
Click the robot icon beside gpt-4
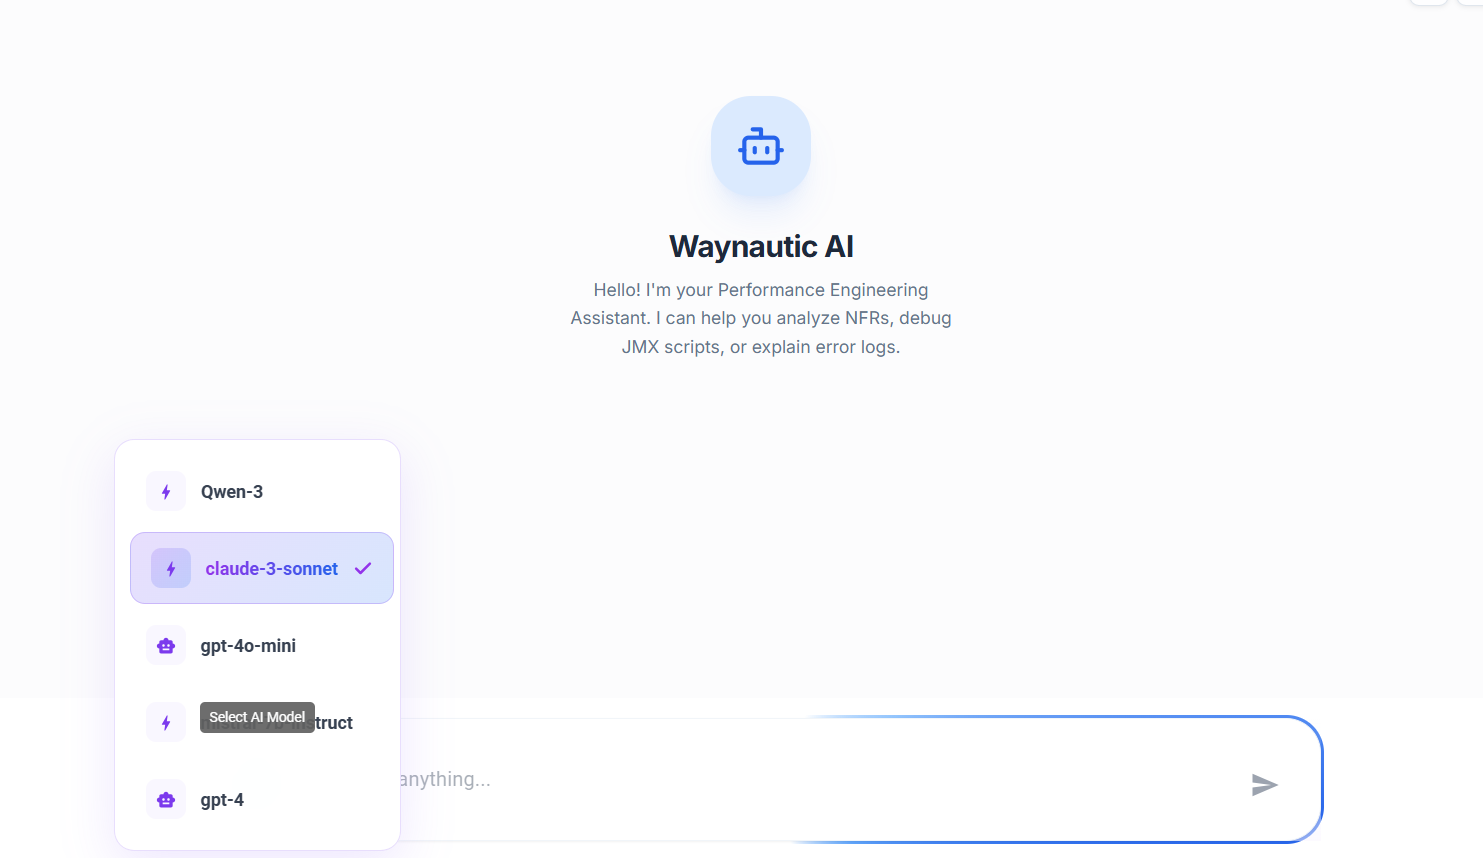(x=166, y=800)
